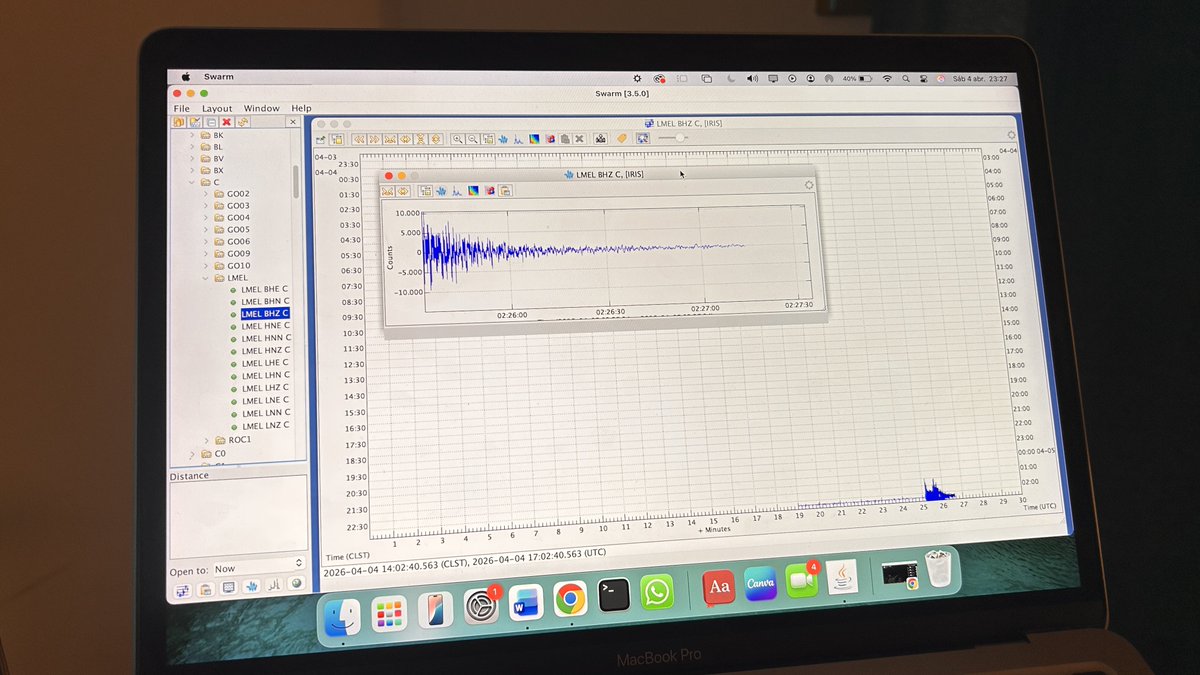Click the wave icon at bottom of sidebar
The image size is (1200, 675).
coord(251,586)
